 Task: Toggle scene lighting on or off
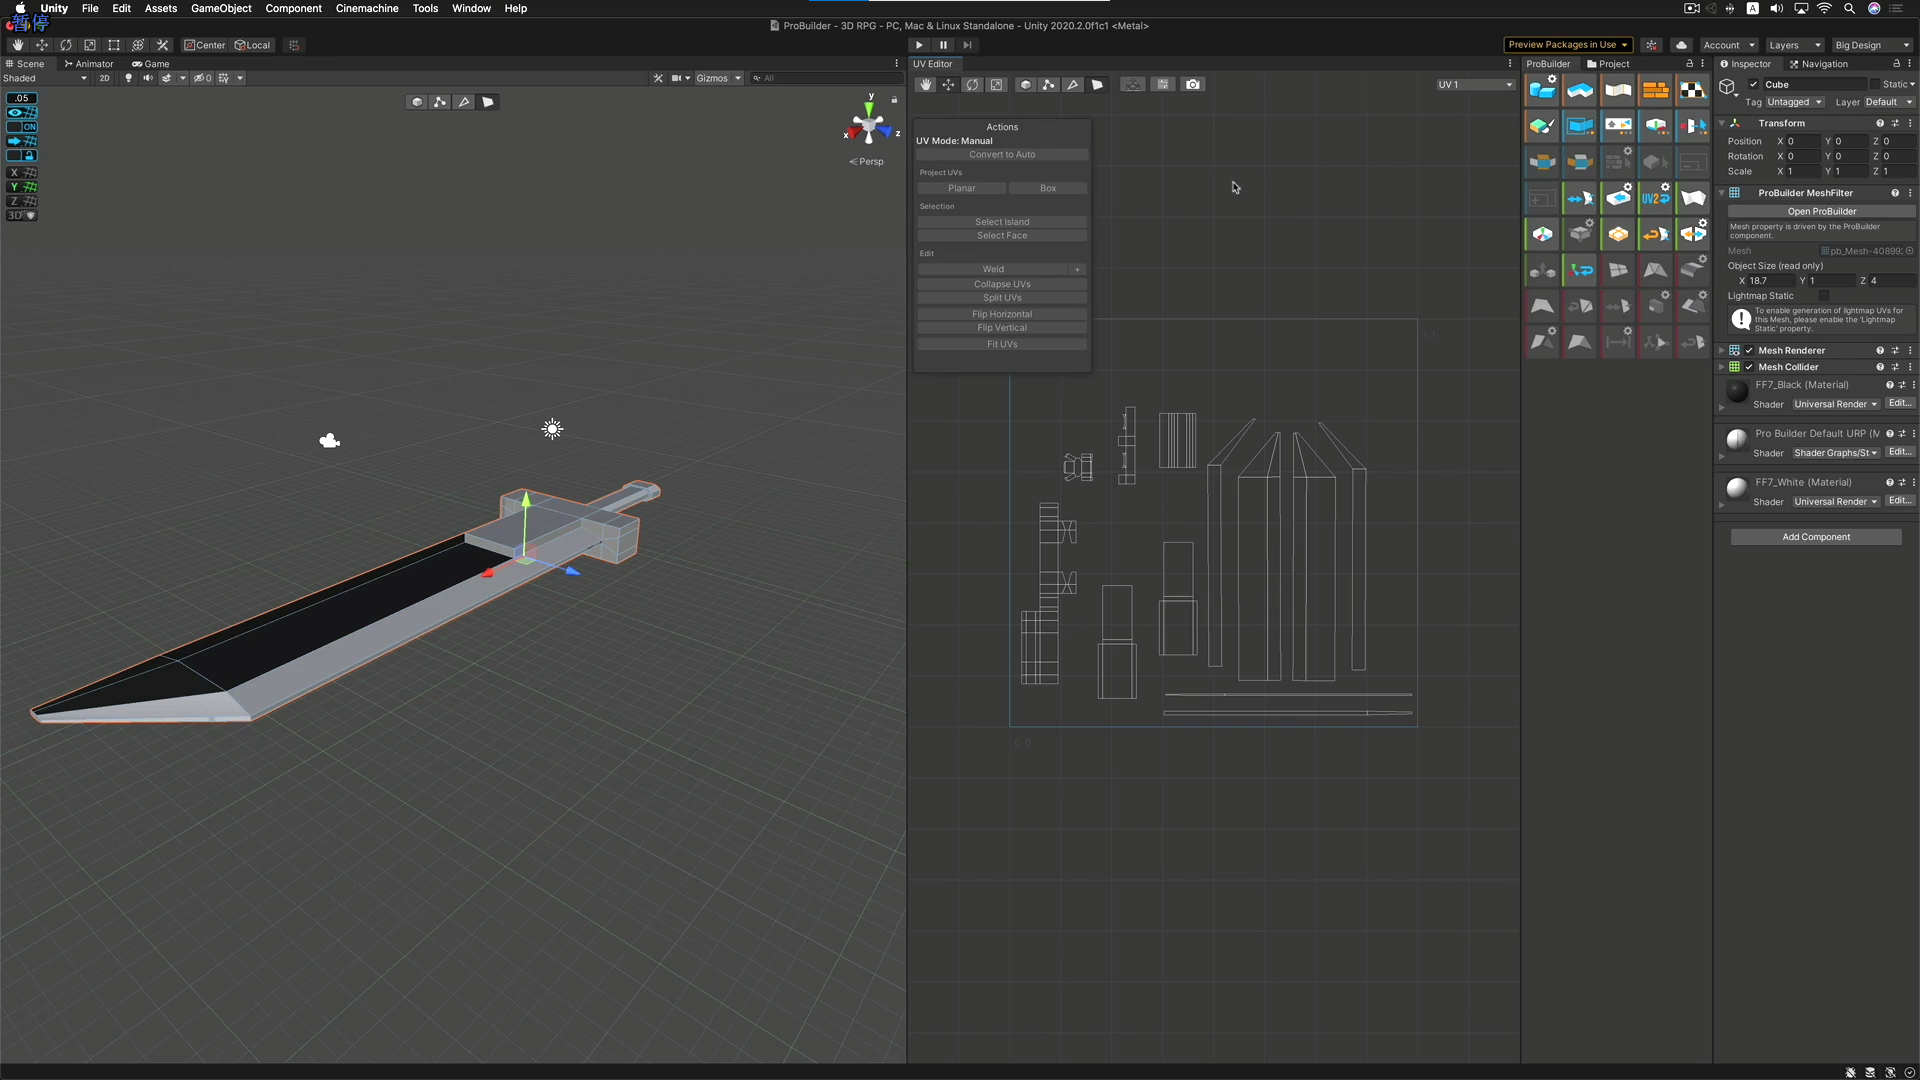click(x=128, y=78)
